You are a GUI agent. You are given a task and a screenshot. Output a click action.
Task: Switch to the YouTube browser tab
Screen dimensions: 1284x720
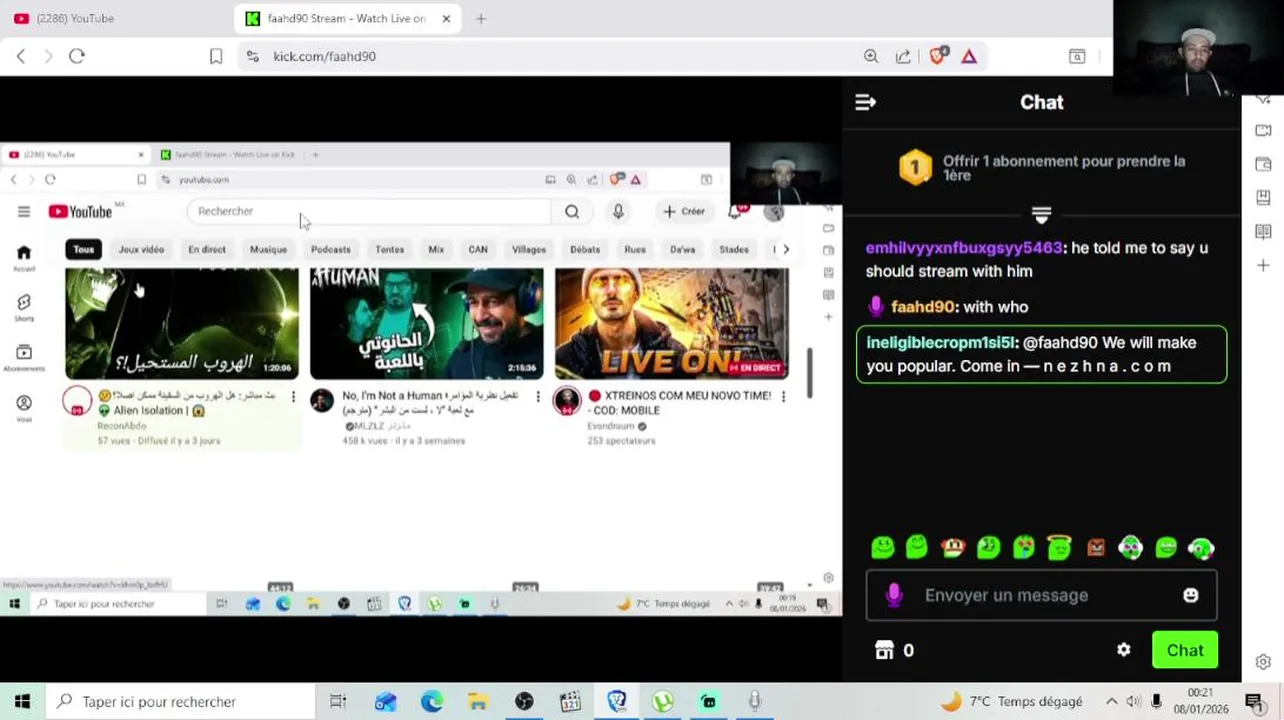75,18
